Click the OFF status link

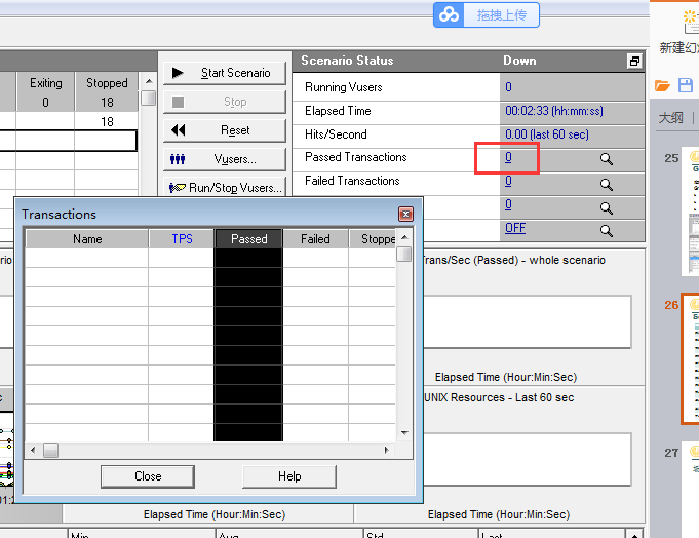pyautogui.click(x=515, y=228)
